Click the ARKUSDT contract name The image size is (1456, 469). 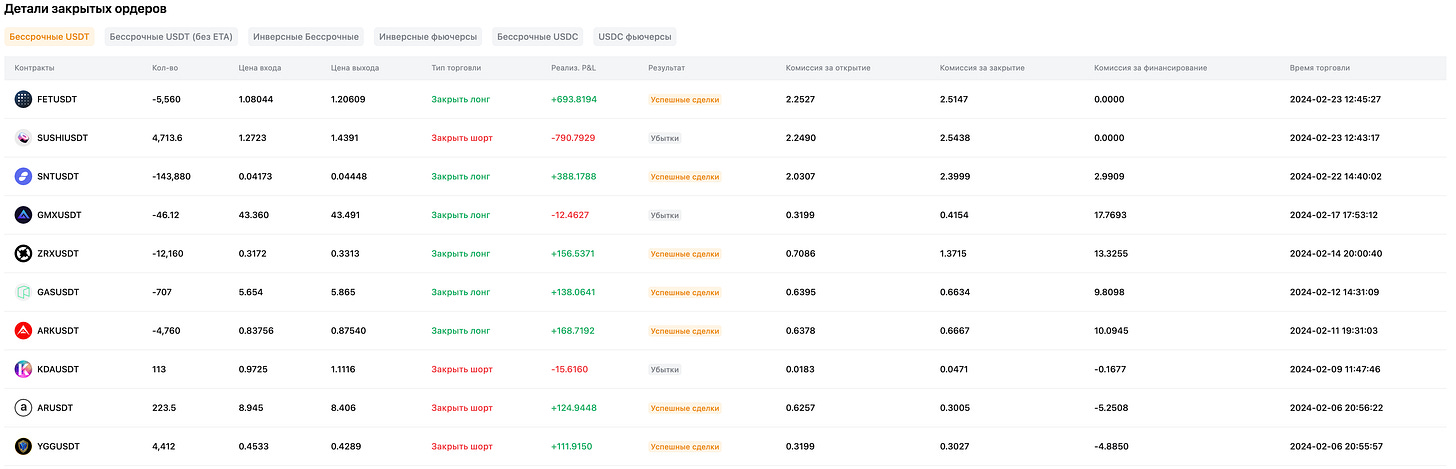tap(58, 330)
